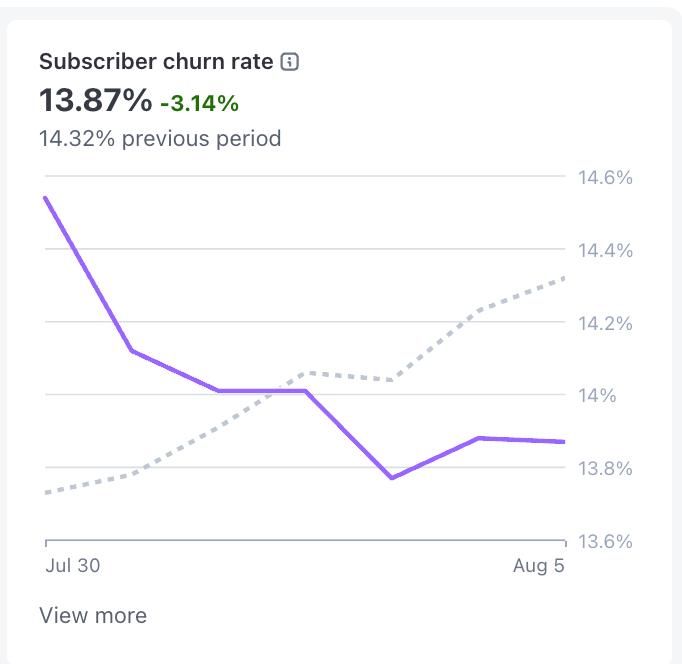Click the 14.6% y-axis label

[x=605, y=178]
